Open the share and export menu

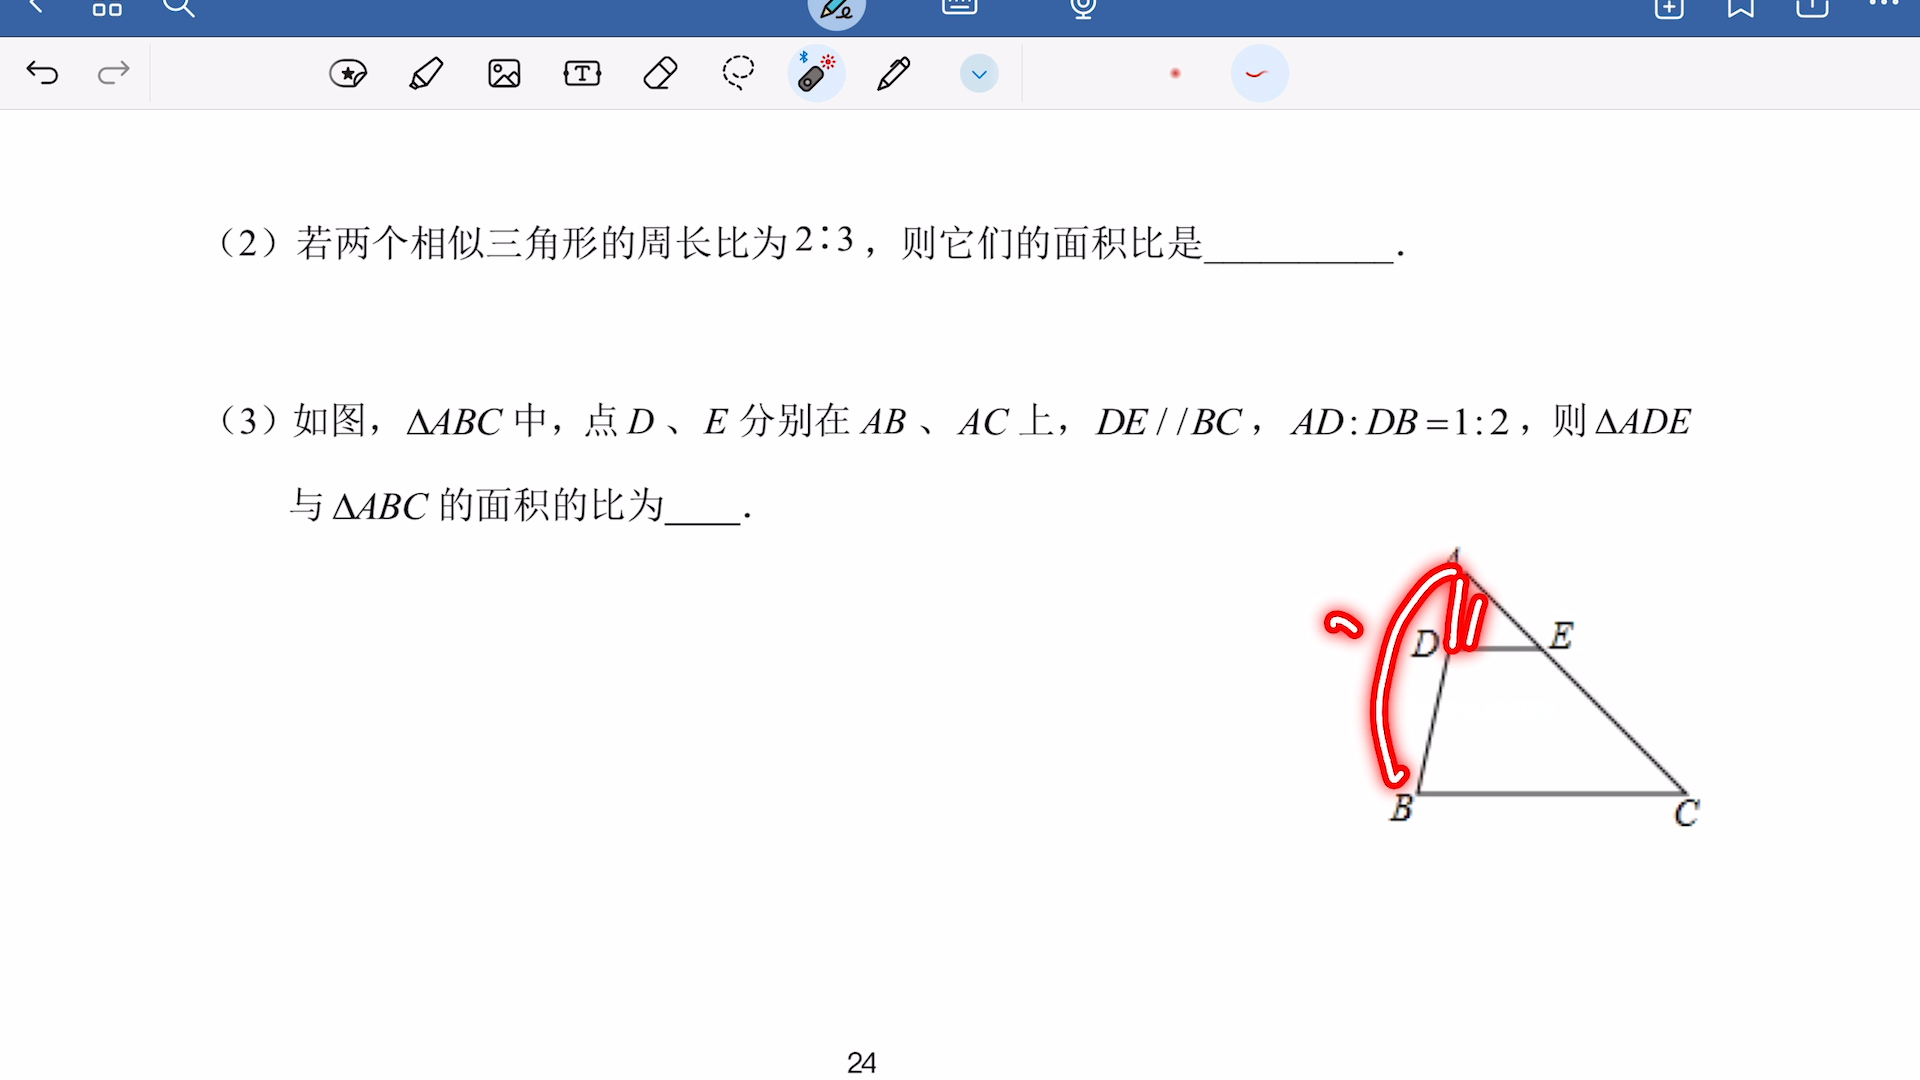click(1811, 8)
